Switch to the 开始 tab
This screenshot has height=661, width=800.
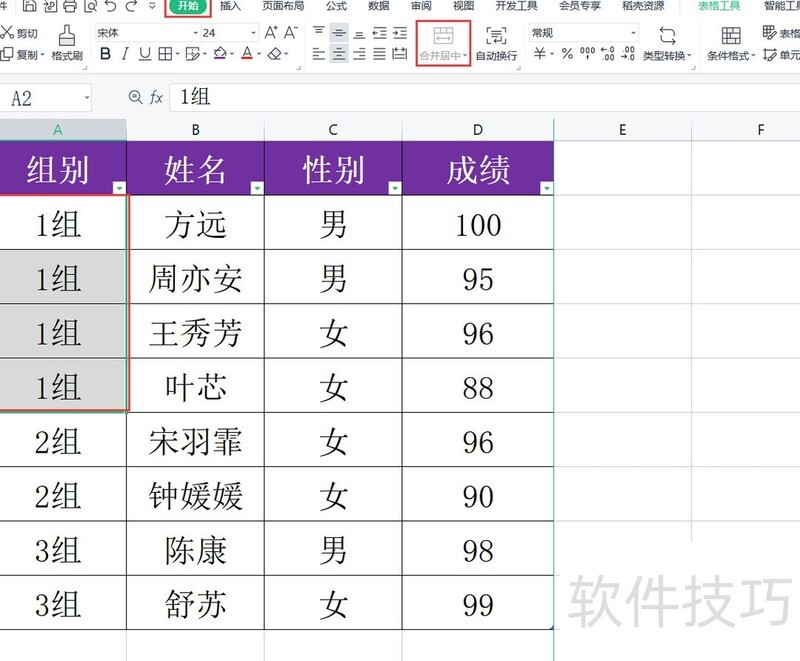188,6
